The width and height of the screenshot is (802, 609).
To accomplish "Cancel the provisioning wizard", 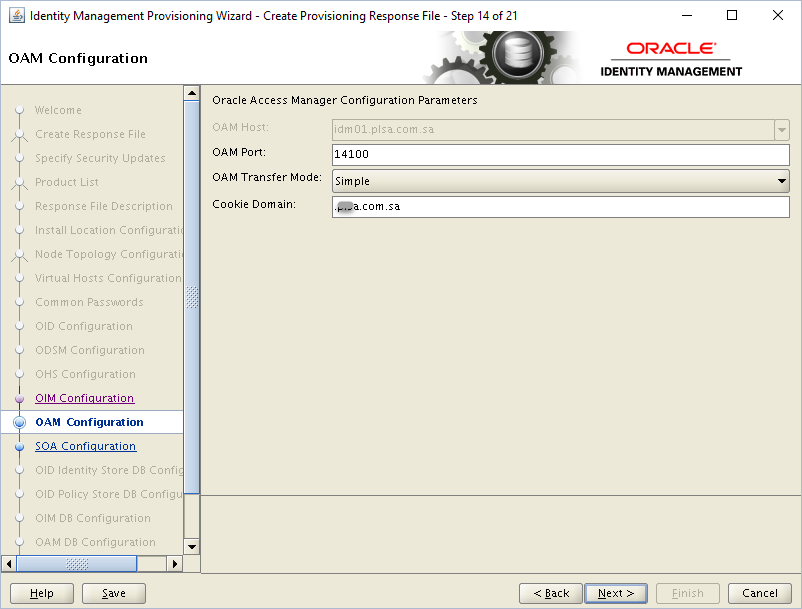I will pyautogui.click(x=759, y=592).
